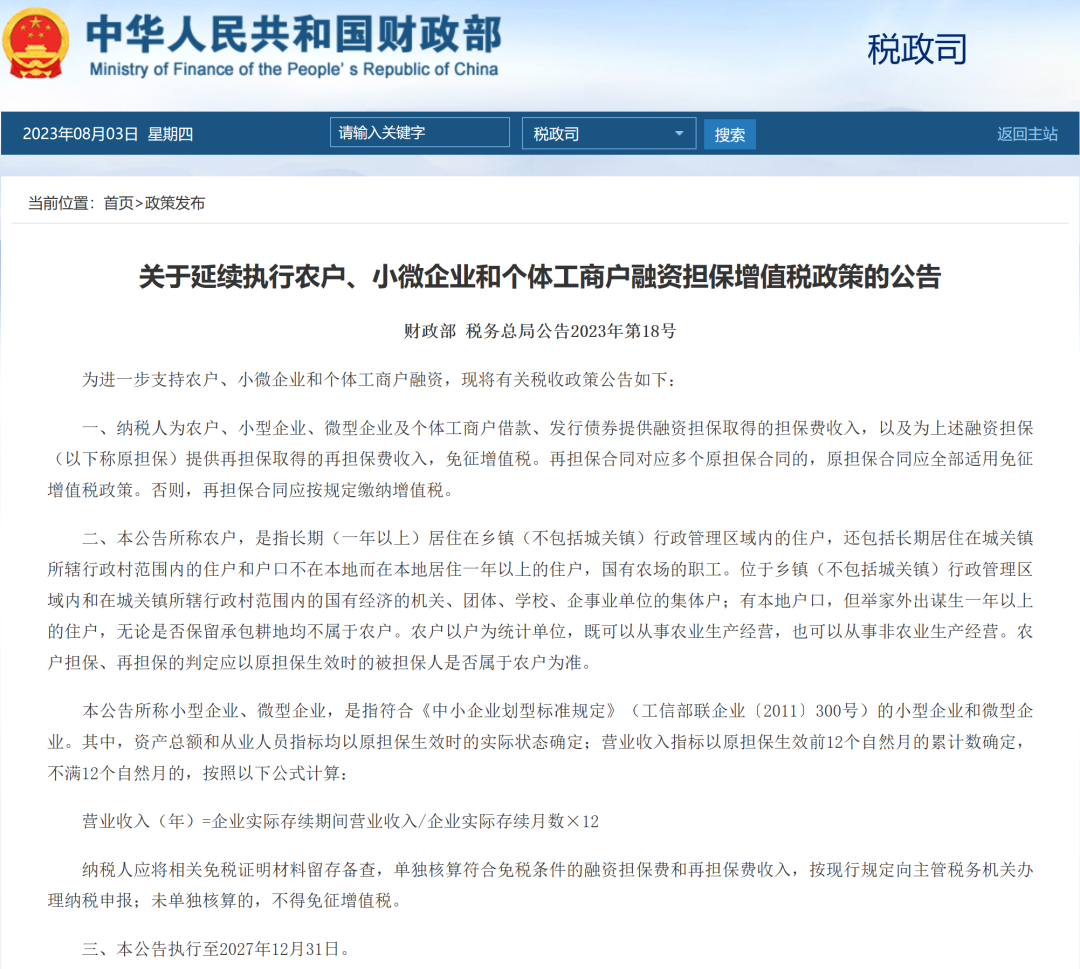Expand the 税政司 scope dropdown
Viewport: 1080px width, 969px height.
(609, 133)
